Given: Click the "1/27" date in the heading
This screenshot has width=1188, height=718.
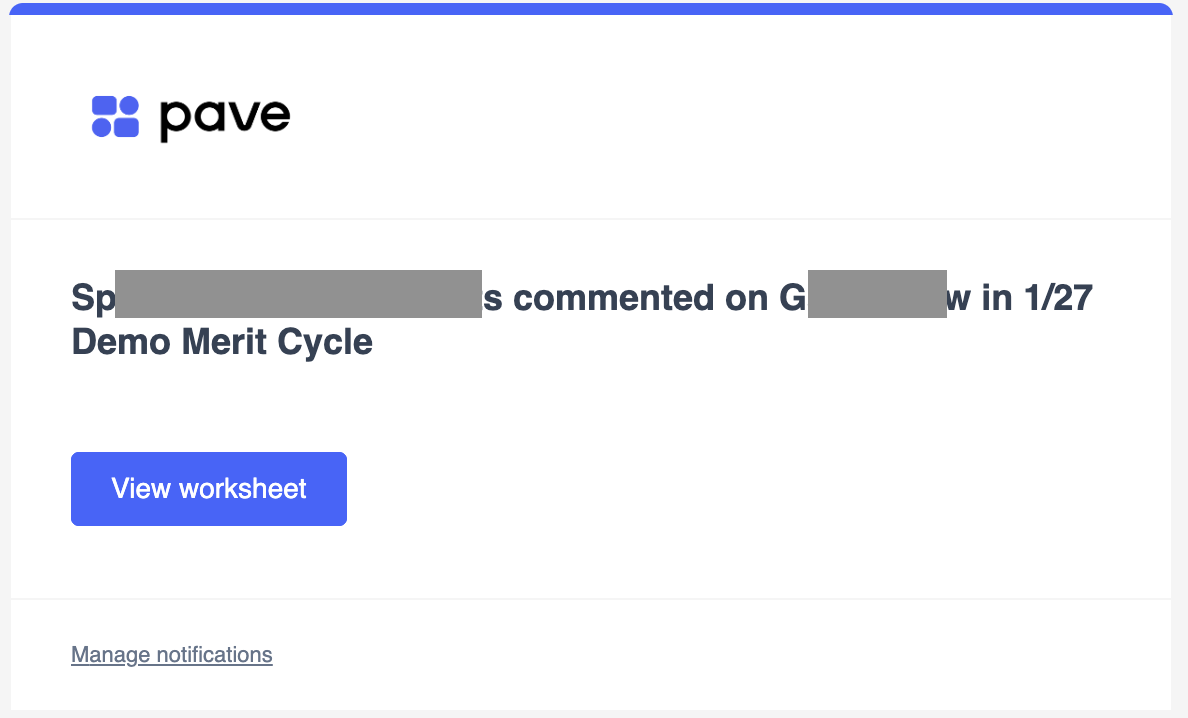Looking at the screenshot, I should tap(1058, 298).
